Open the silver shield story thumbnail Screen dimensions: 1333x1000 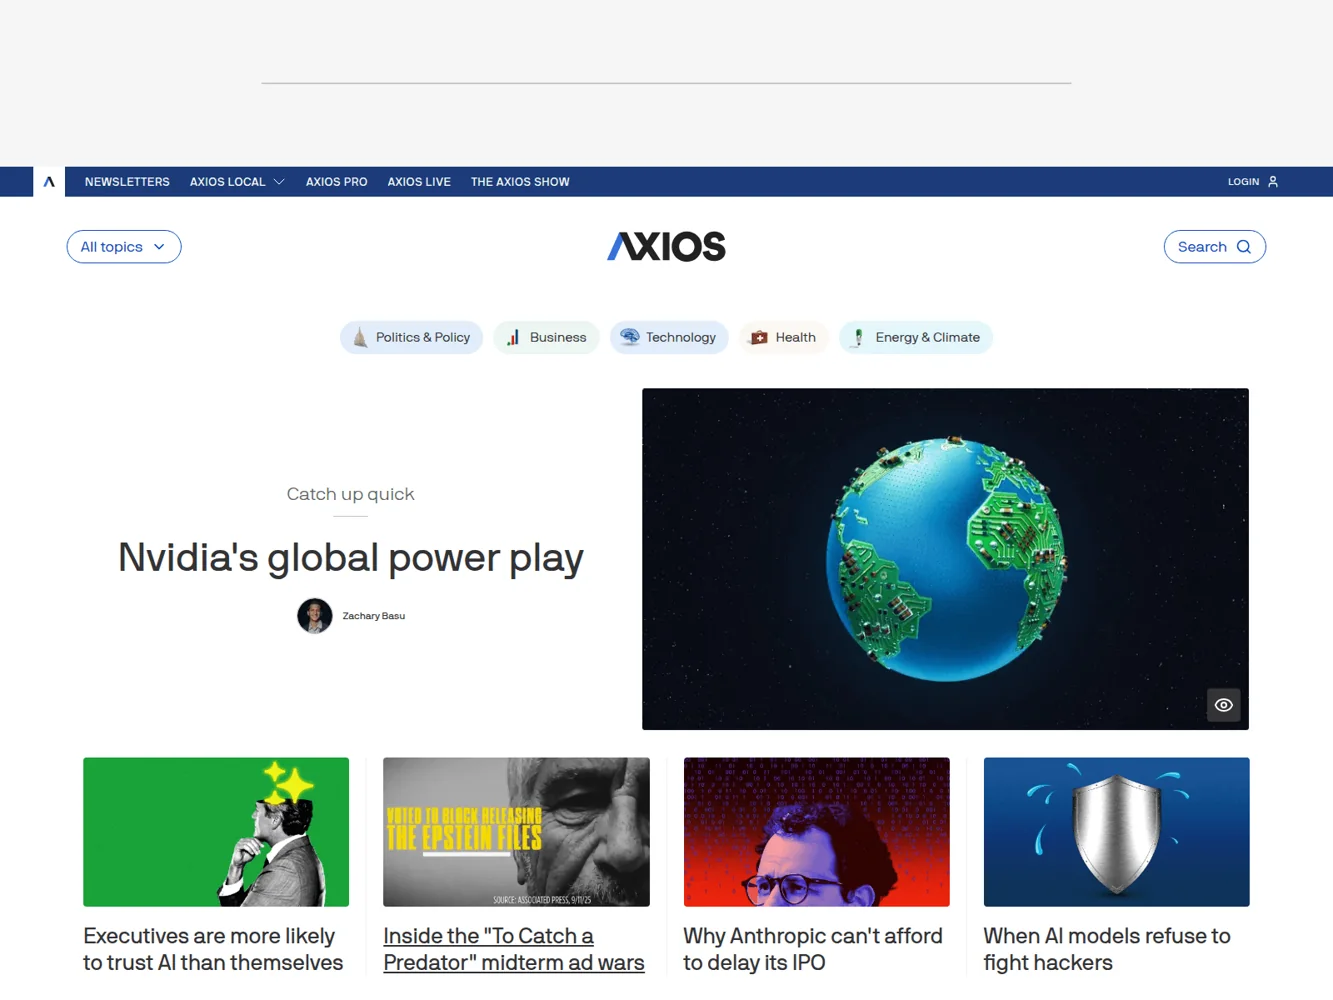[x=1116, y=832]
